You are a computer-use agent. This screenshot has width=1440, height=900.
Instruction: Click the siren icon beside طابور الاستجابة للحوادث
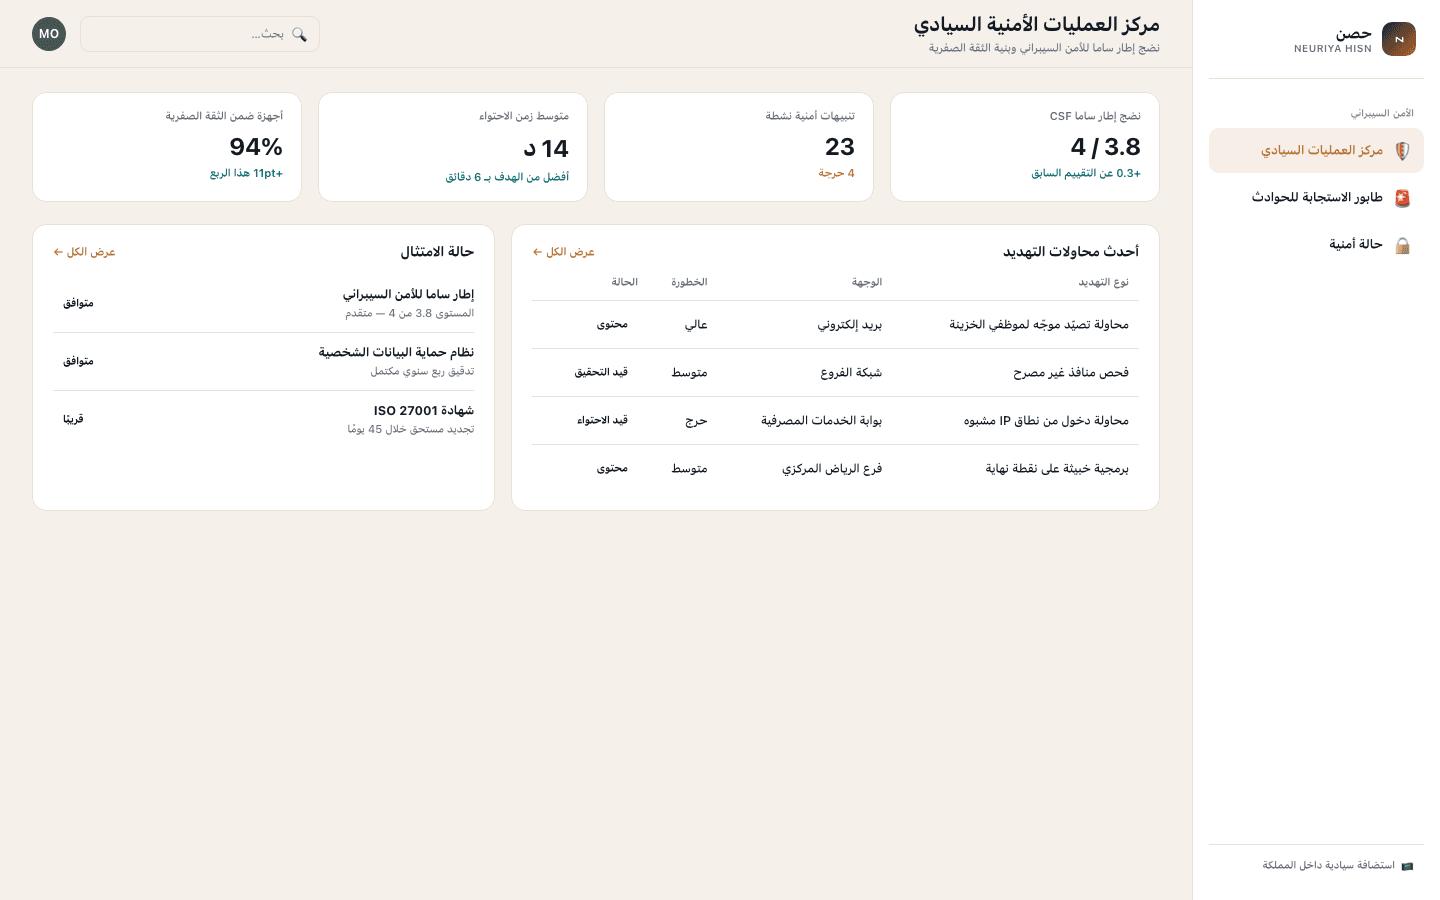coord(1403,198)
